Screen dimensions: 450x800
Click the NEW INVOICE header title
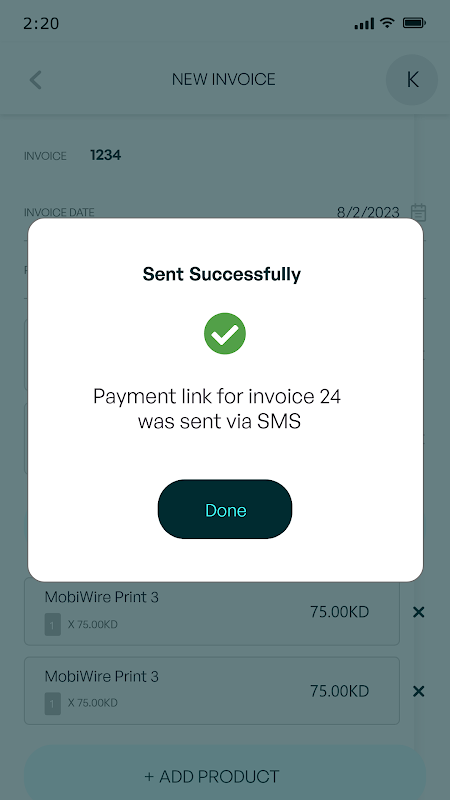click(x=223, y=79)
